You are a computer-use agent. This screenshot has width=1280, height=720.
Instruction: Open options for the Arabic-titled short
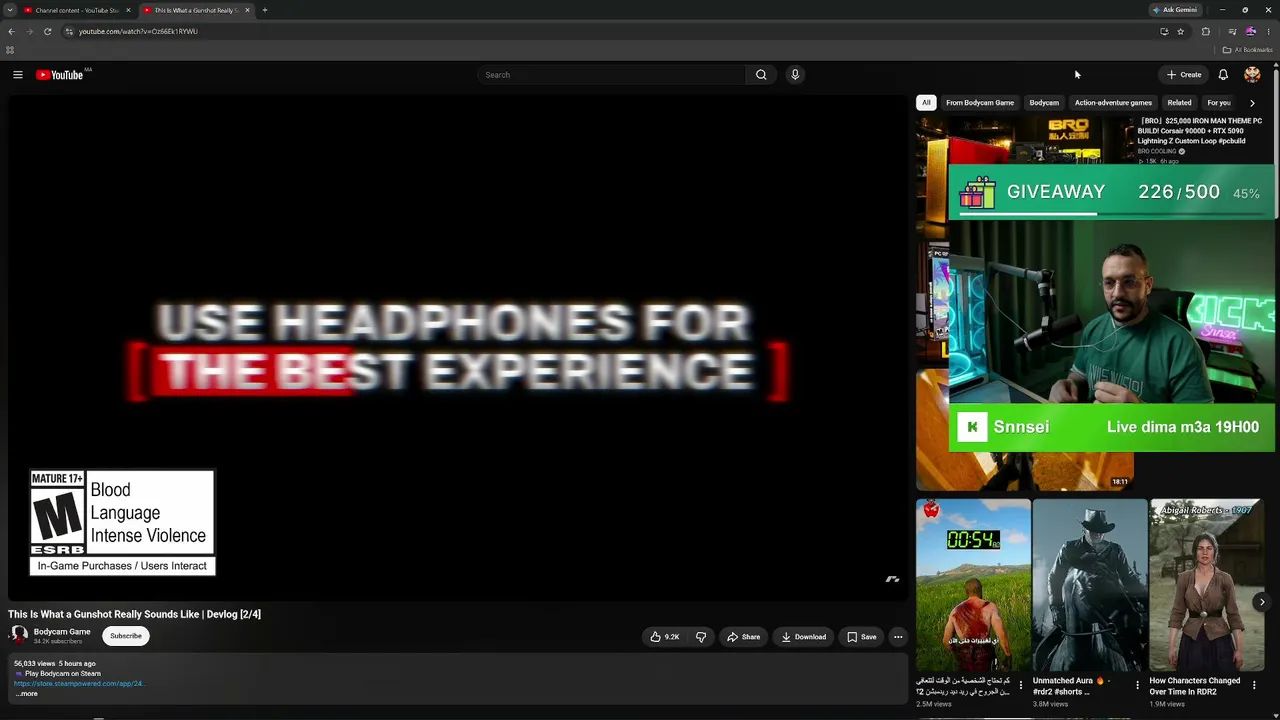click(x=1021, y=686)
